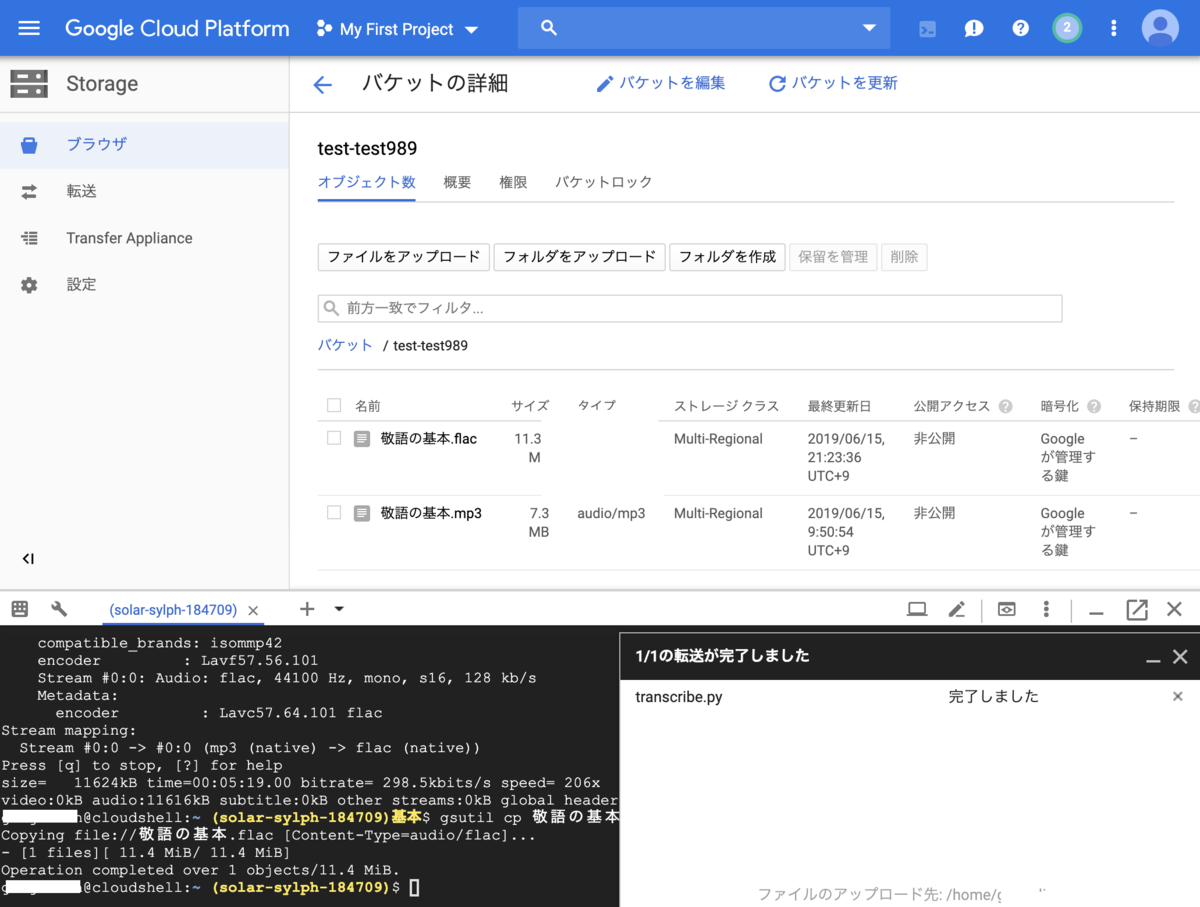Click the 削除 delete button
The width and height of the screenshot is (1200, 907).
(x=904, y=257)
